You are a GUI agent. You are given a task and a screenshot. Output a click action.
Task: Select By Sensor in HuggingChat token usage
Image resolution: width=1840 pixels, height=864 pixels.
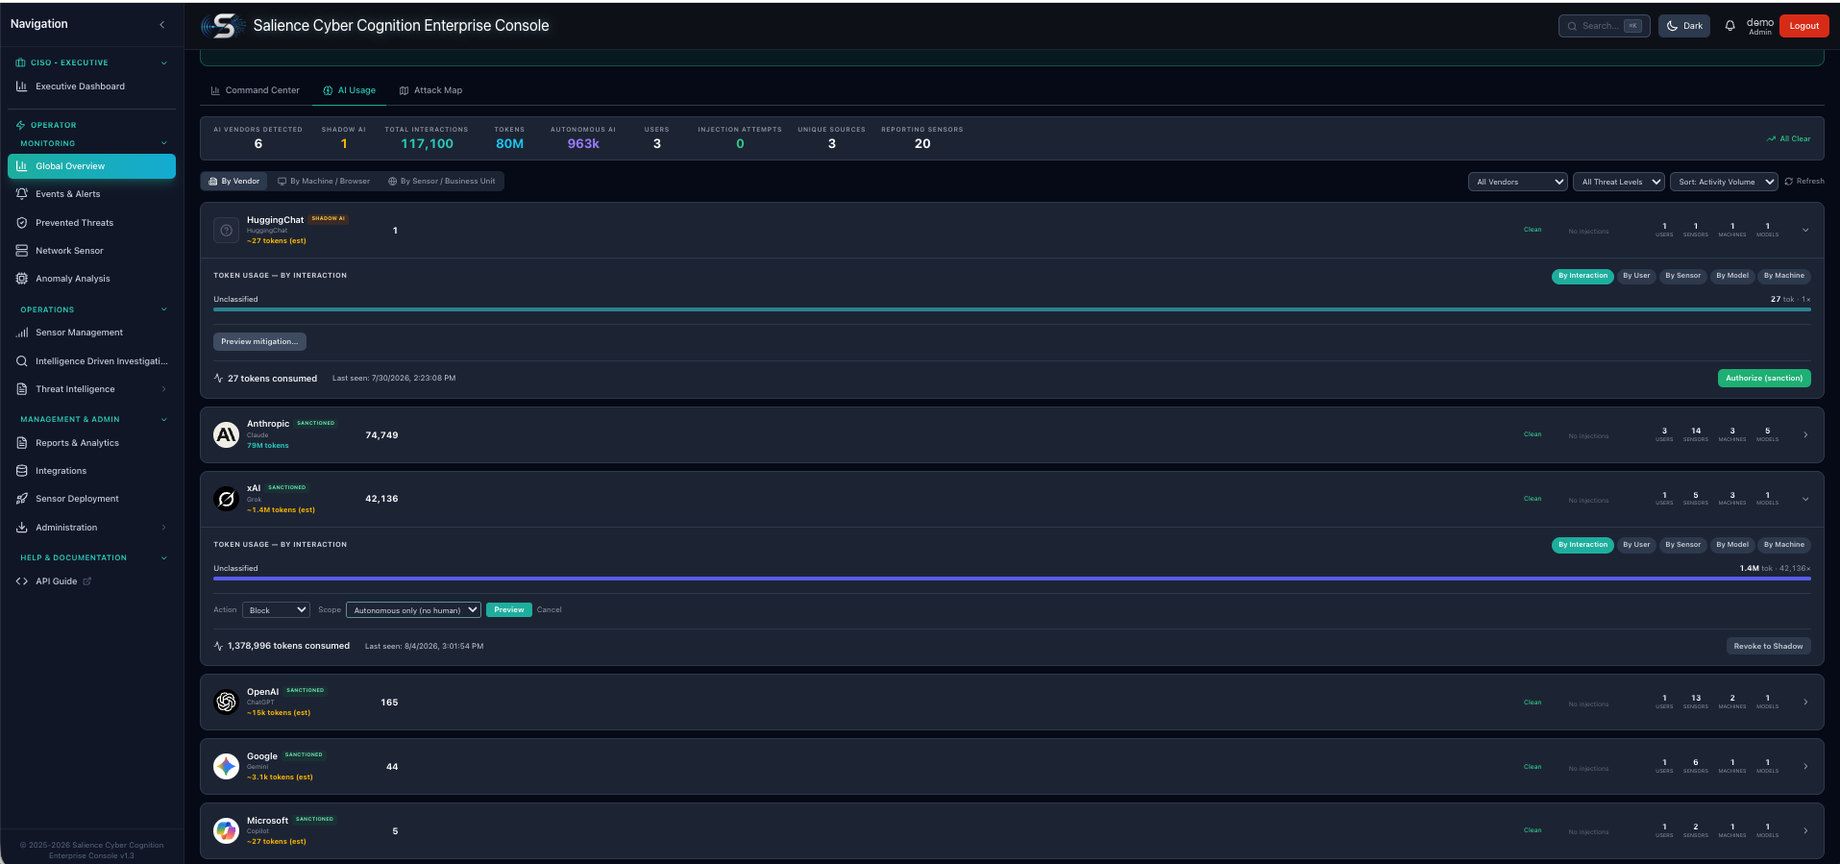(1683, 276)
